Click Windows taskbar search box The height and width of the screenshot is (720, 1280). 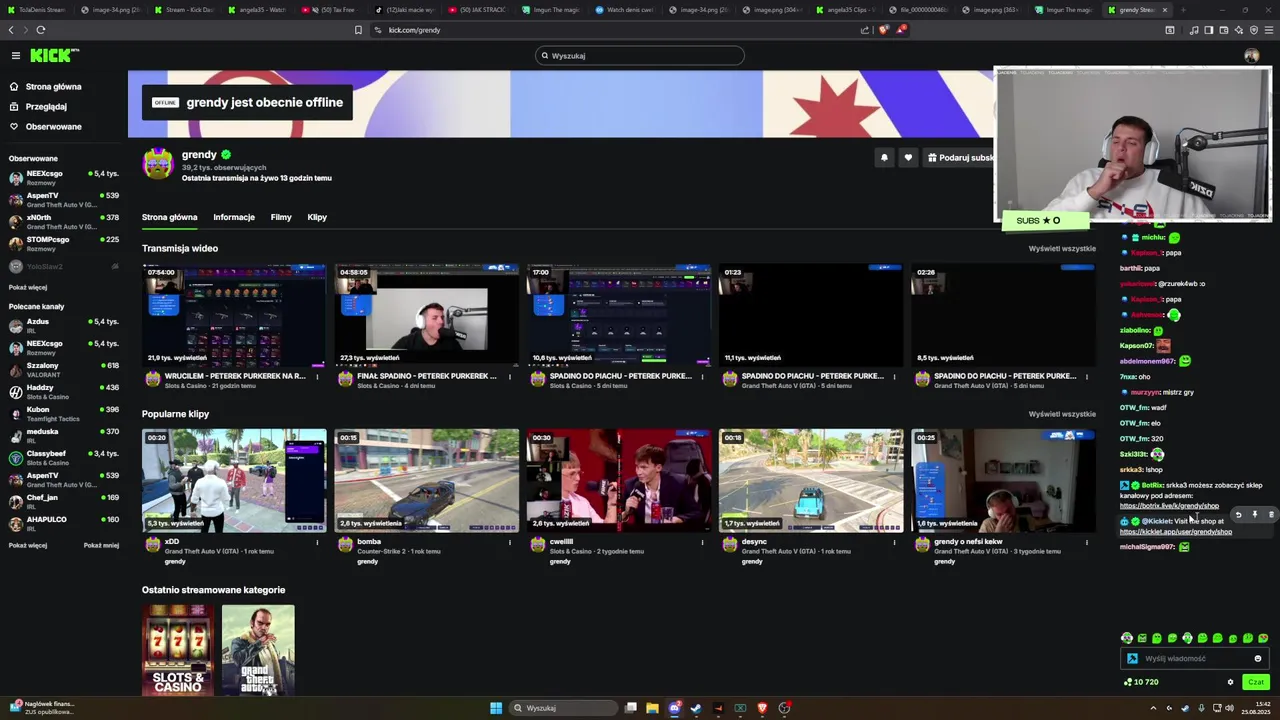(564, 708)
